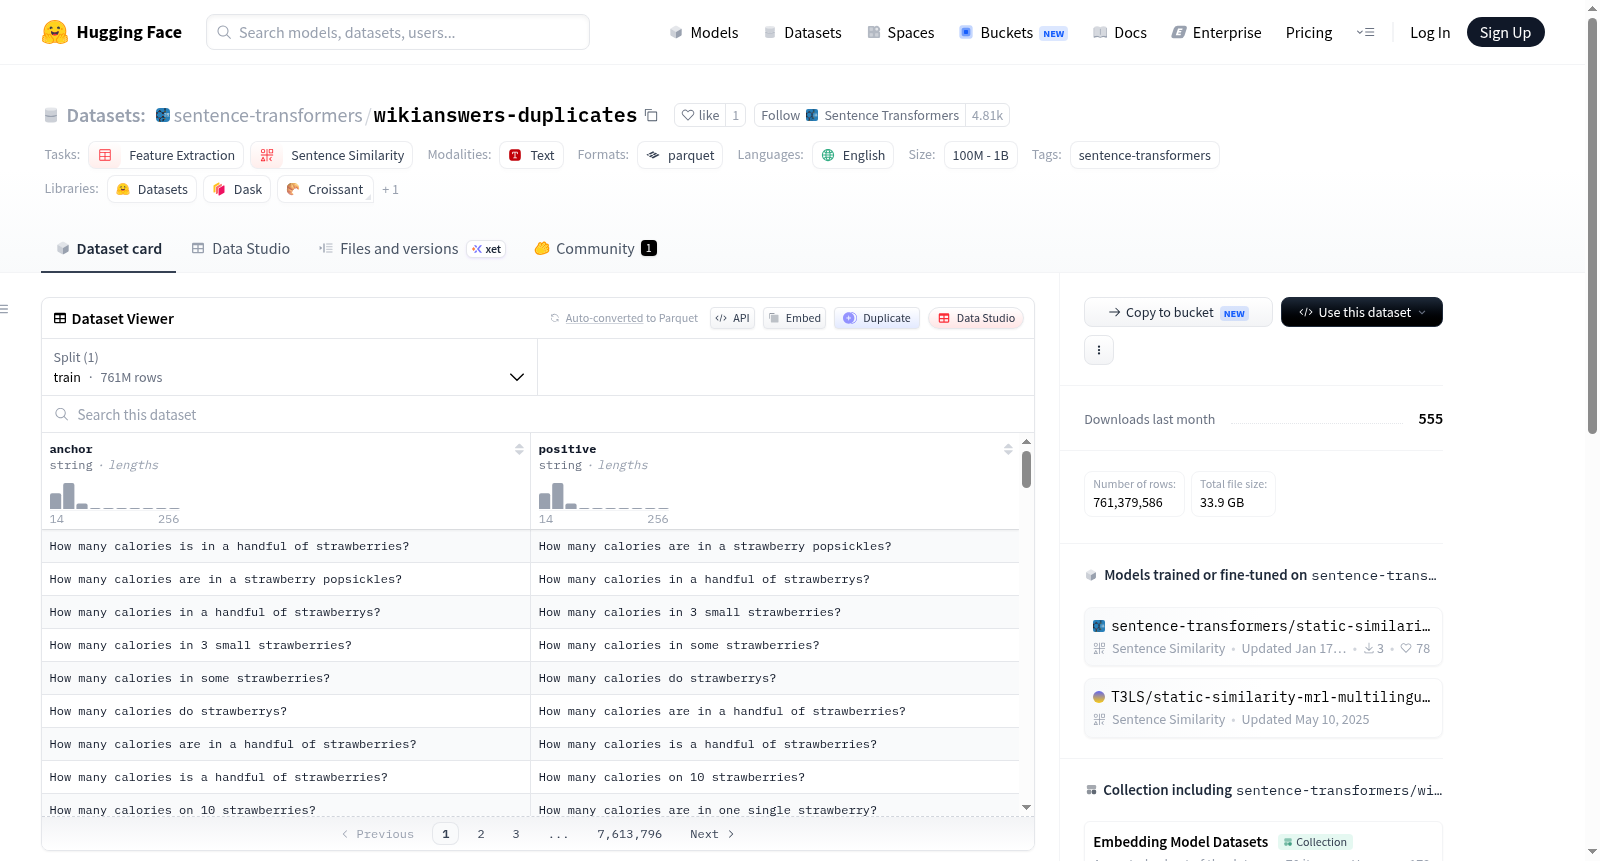The width and height of the screenshot is (1600, 861).
Task: Go to page 2
Action: [x=481, y=834]
